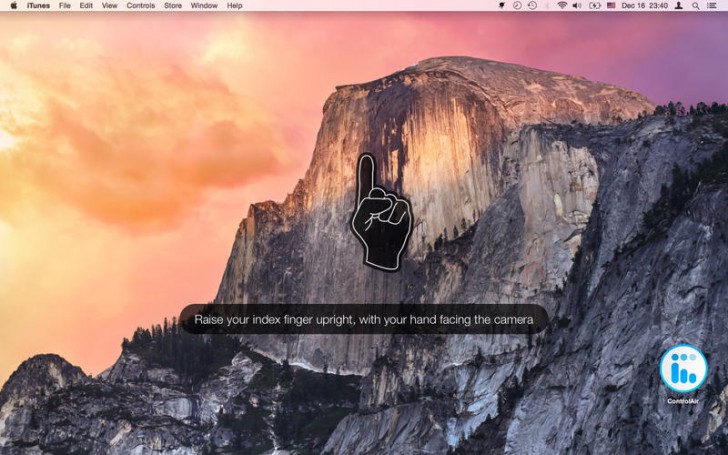Open the Wi-Fi status menu
Screen dimensions: 728x455
(562, 6)
